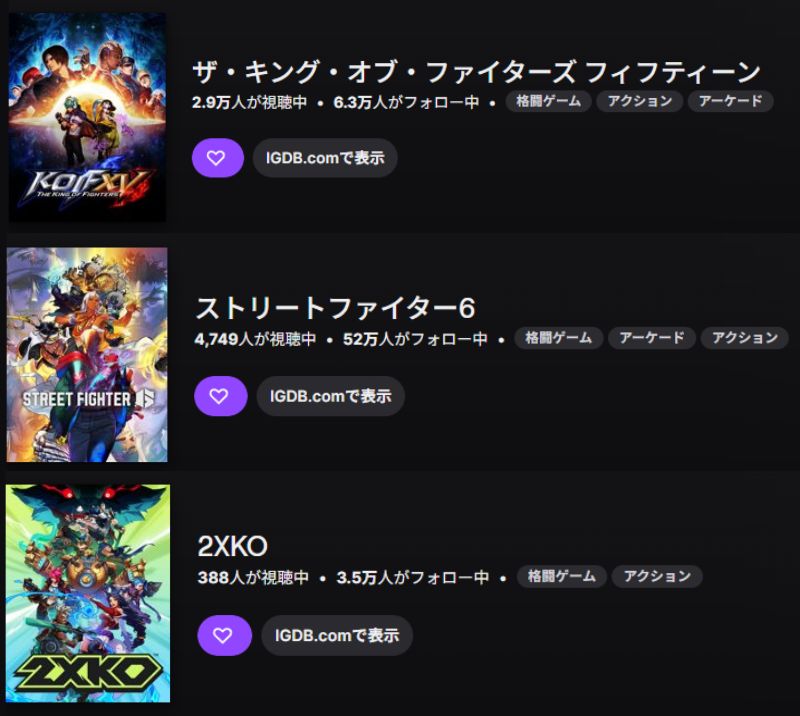The width and height of the screenshot is (800, 716).
Task: Open the 2XKO title heading
Action: 232,547
